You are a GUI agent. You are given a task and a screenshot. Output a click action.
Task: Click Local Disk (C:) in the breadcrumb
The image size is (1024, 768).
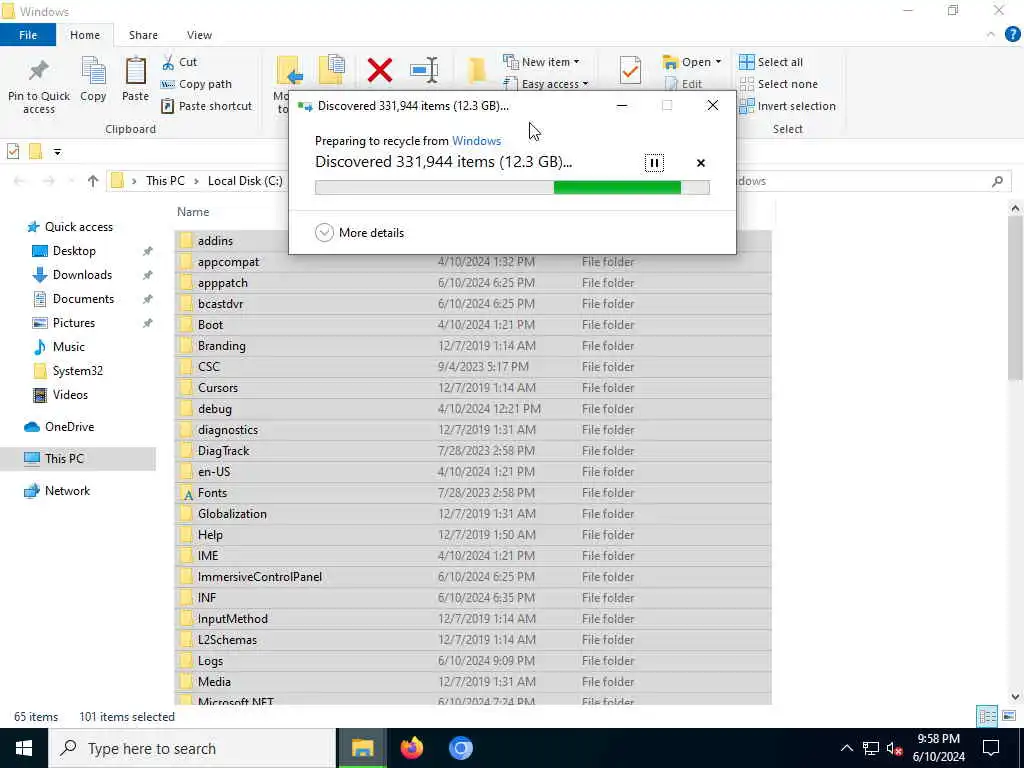coord(245,181)
